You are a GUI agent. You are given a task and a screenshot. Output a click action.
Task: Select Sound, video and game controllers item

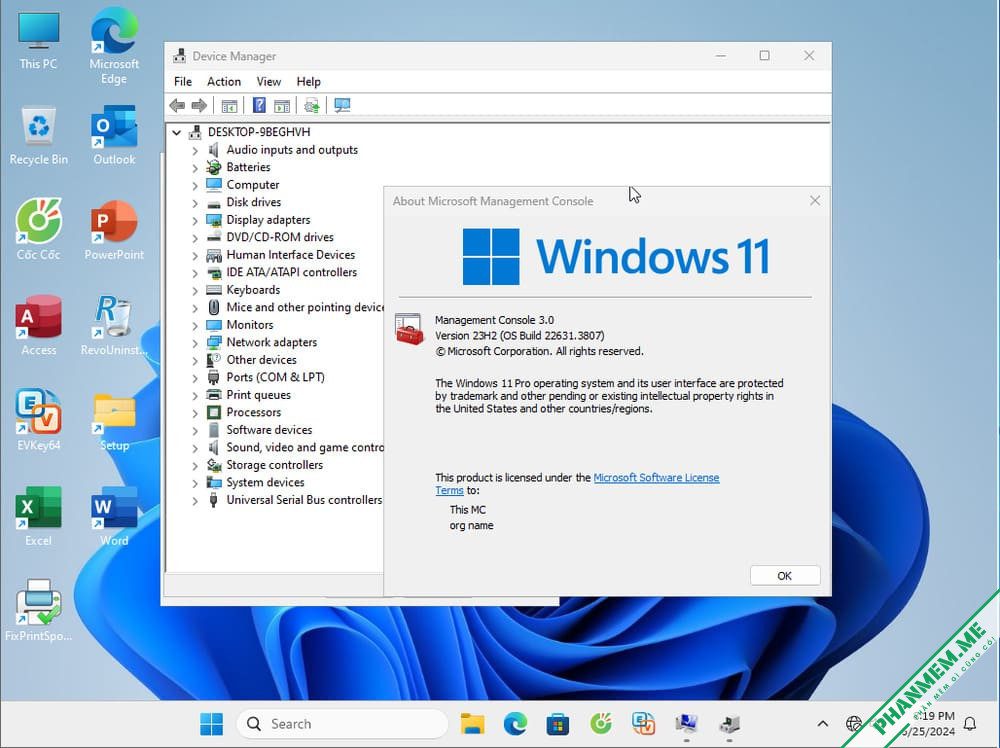305,448
